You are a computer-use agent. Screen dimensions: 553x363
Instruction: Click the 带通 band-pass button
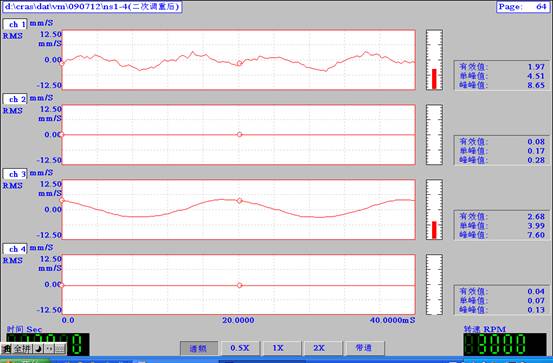pyautogui.click(x=364, y=348)
